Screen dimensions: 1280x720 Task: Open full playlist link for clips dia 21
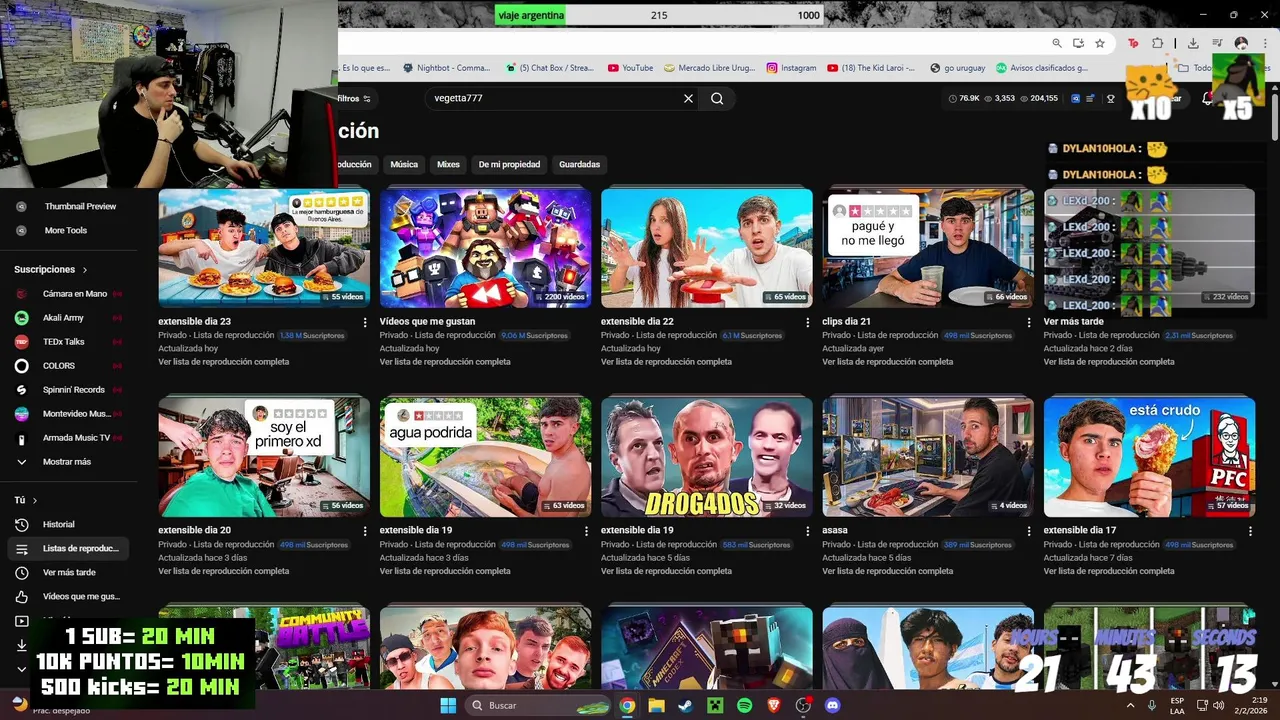(888, 362)
